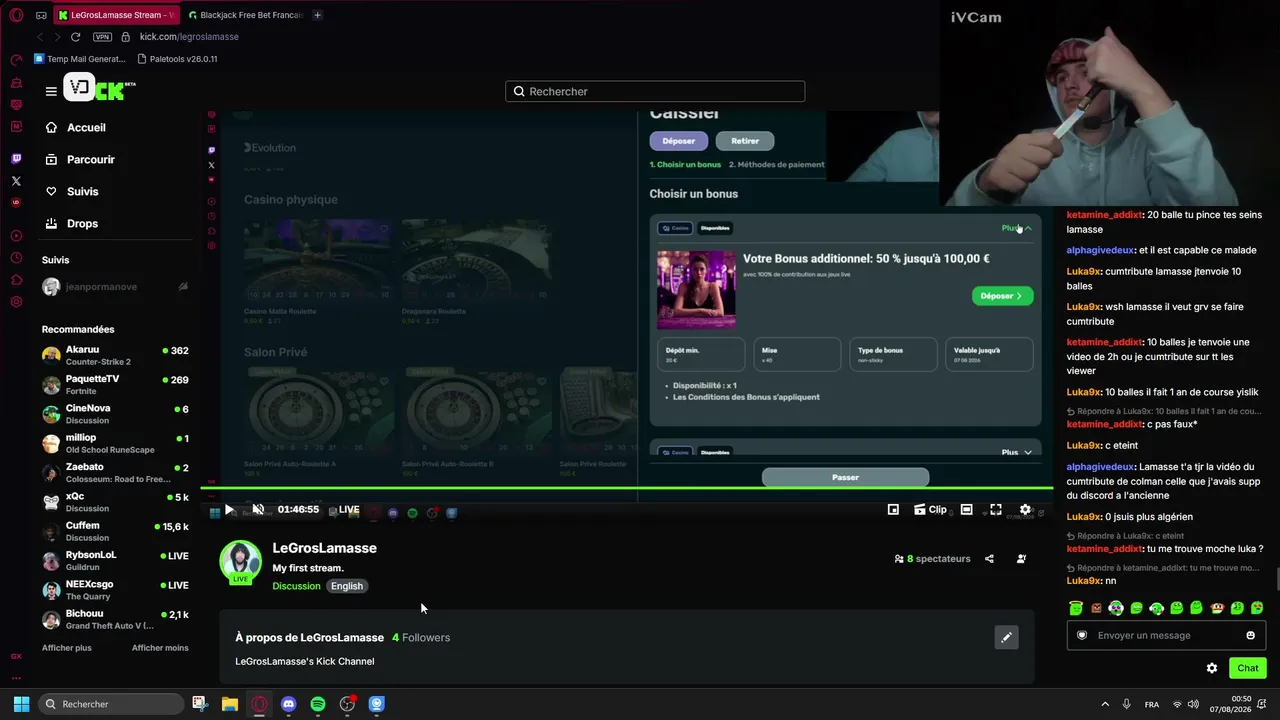The height and width of the screenshot is (720, 1280).
Task: Open the Opera main menu logo
Action: (x=16, y=15)
